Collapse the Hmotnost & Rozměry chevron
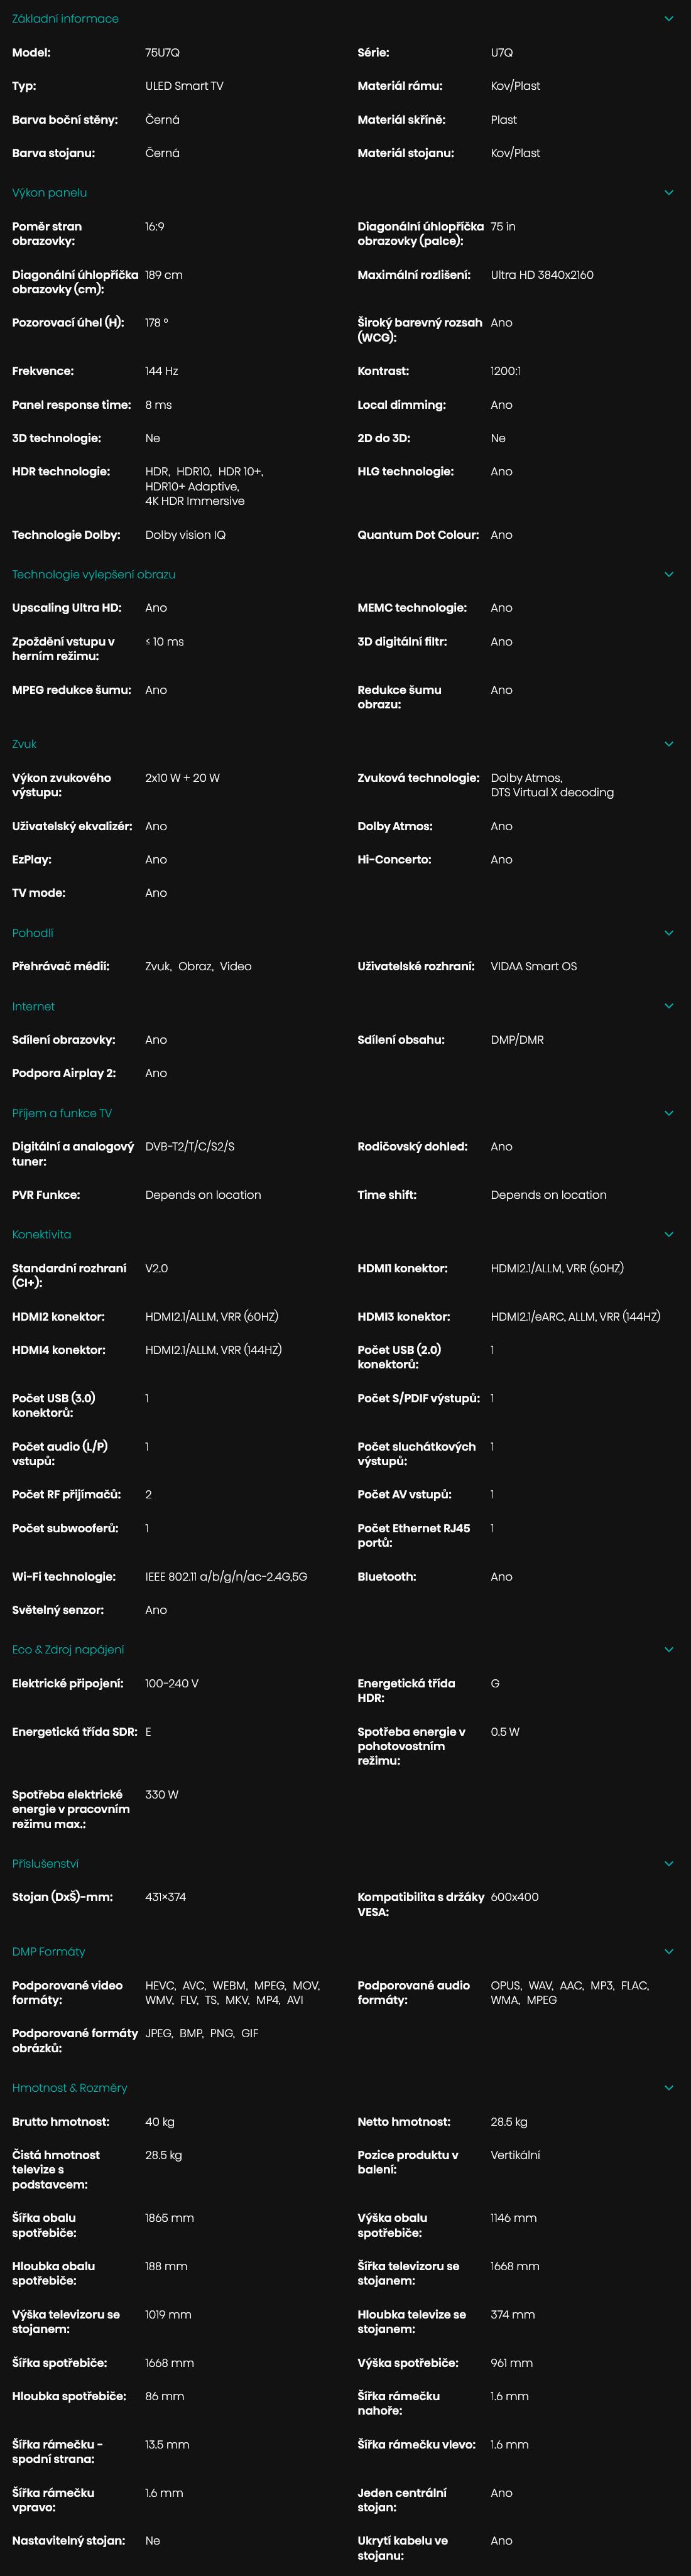Viewport: 691px width, 2576px height. point(669,2088)
